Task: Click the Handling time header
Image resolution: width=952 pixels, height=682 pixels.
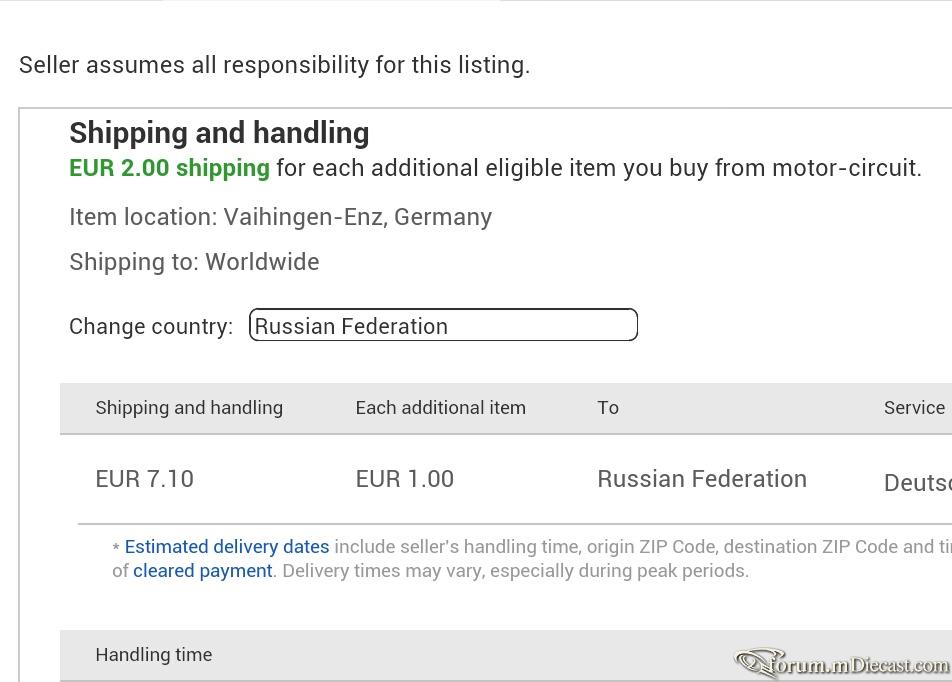Action: 154,655
